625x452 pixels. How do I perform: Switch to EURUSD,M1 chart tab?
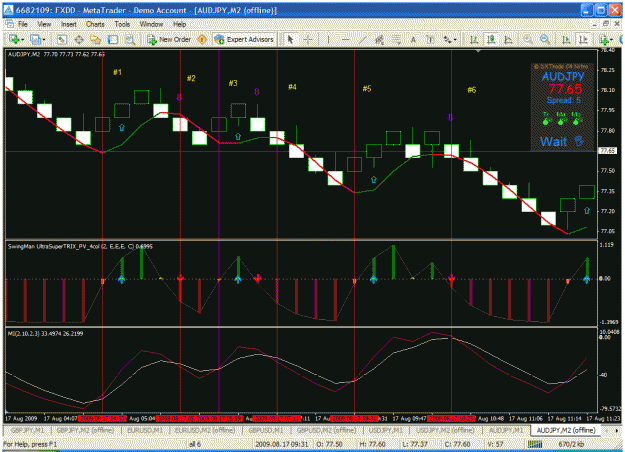[x=145, y=431]
